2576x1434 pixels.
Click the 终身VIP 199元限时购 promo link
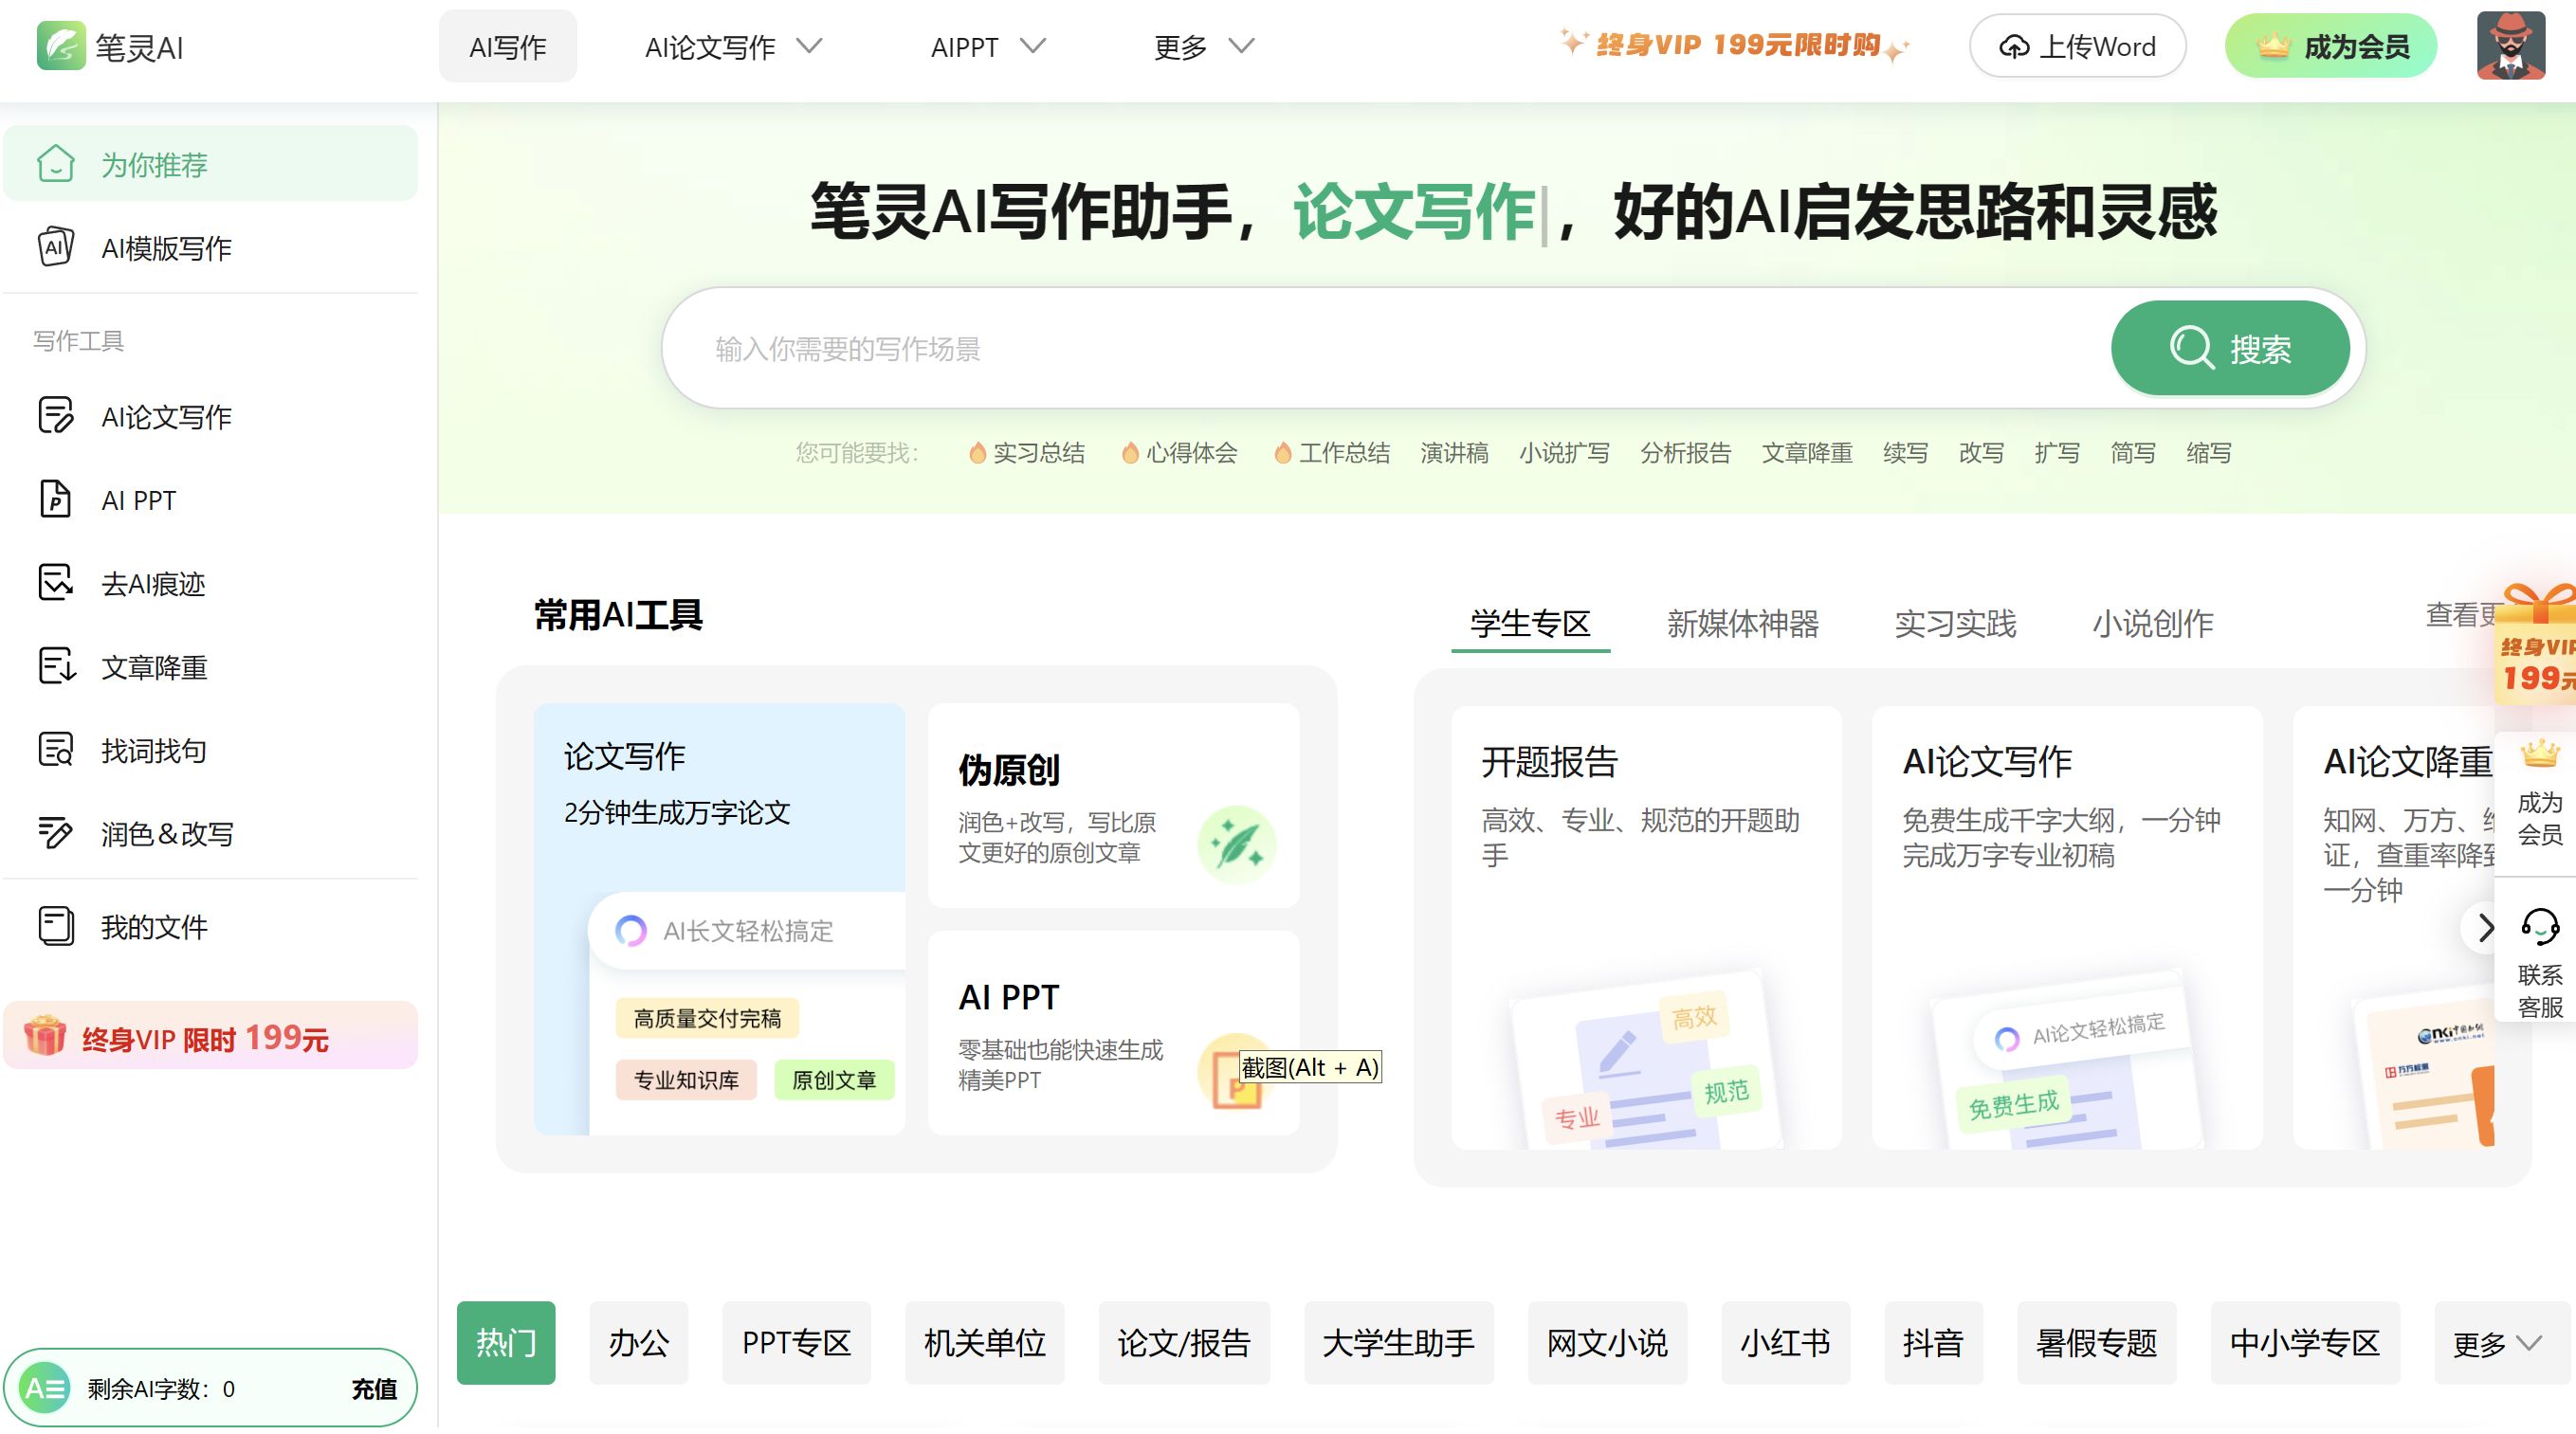click(x=1736, y=45)
